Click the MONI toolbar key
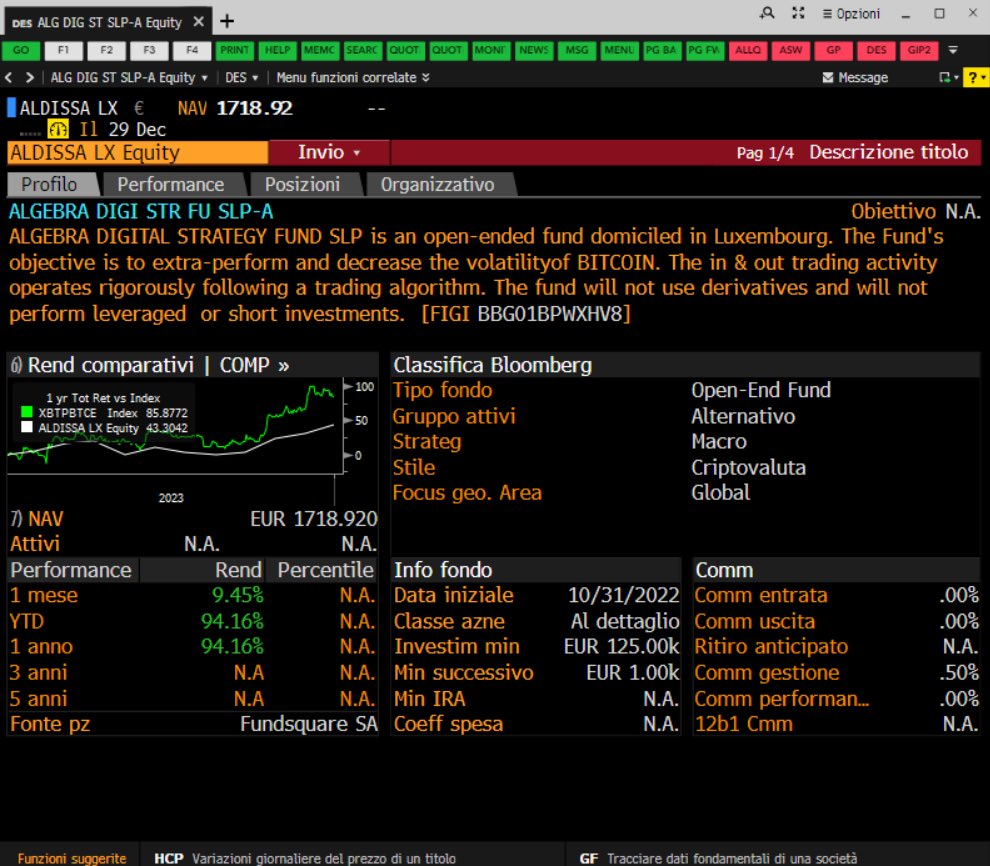The image size is (990, 866). [490, 50]
